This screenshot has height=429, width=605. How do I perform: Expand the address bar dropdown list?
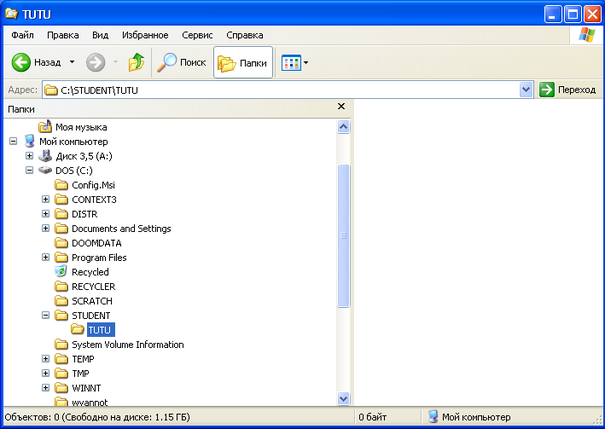(x=526, y=90)
